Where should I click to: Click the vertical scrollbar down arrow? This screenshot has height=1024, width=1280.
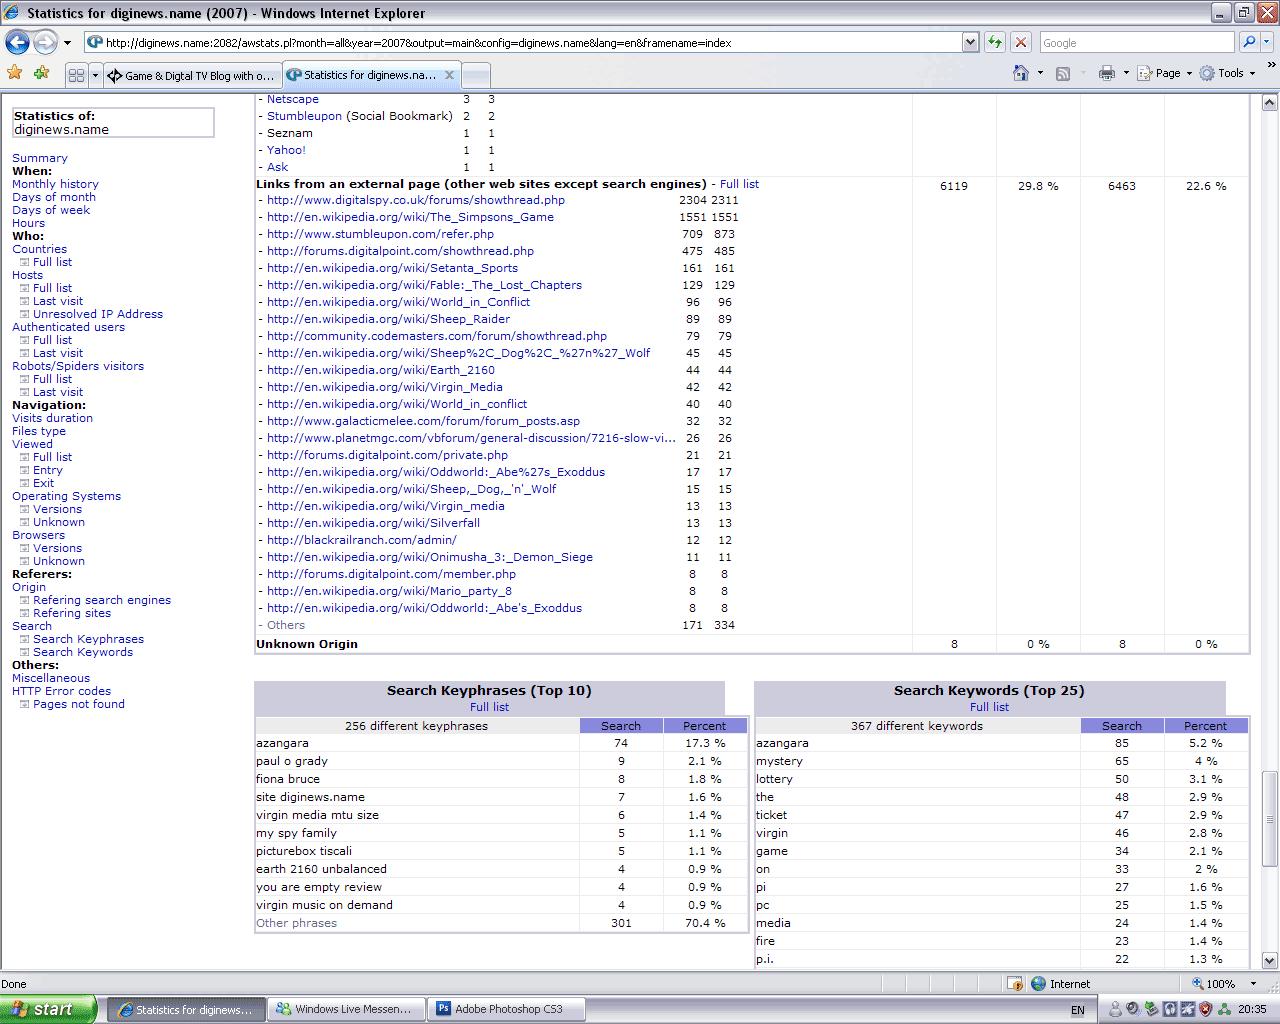click(x=1270, y=961)
